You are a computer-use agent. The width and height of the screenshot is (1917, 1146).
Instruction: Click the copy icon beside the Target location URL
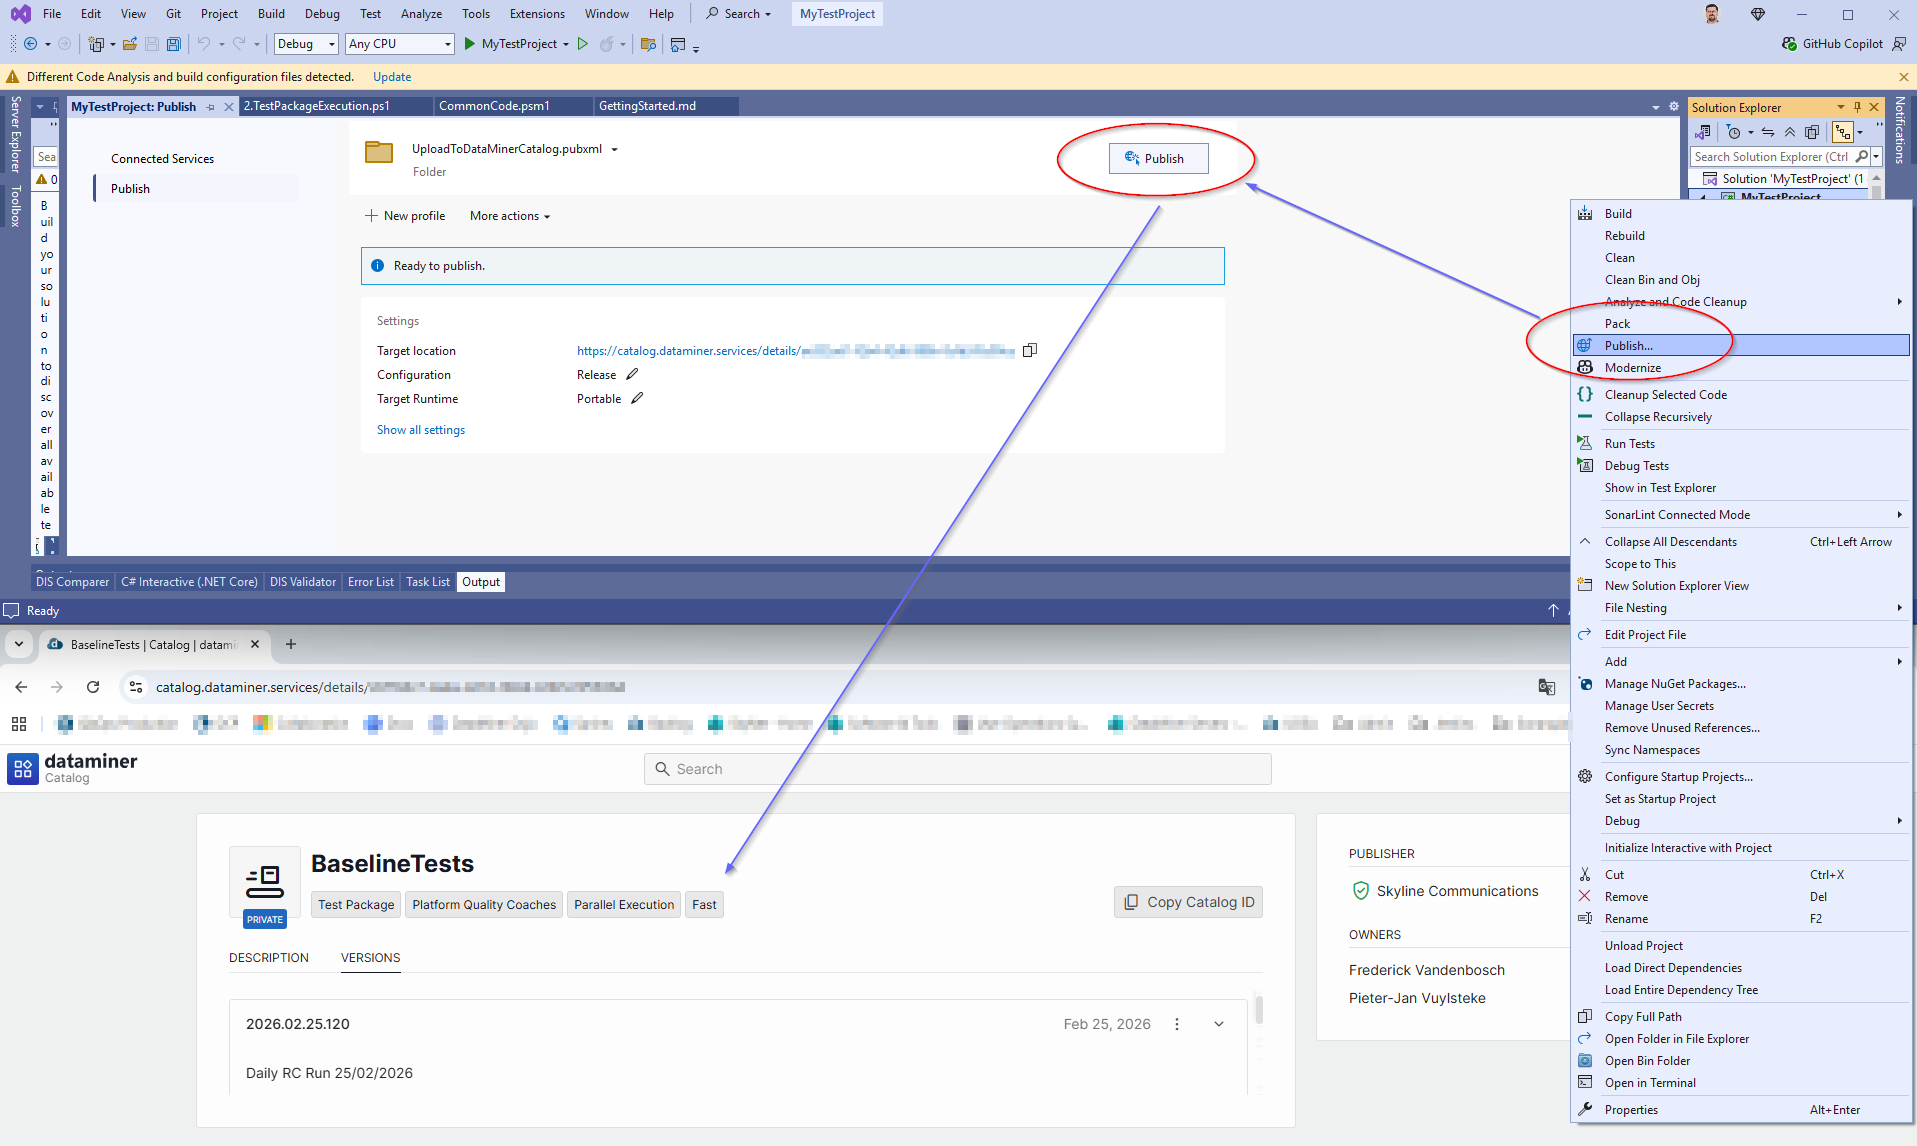(1030, 350)
